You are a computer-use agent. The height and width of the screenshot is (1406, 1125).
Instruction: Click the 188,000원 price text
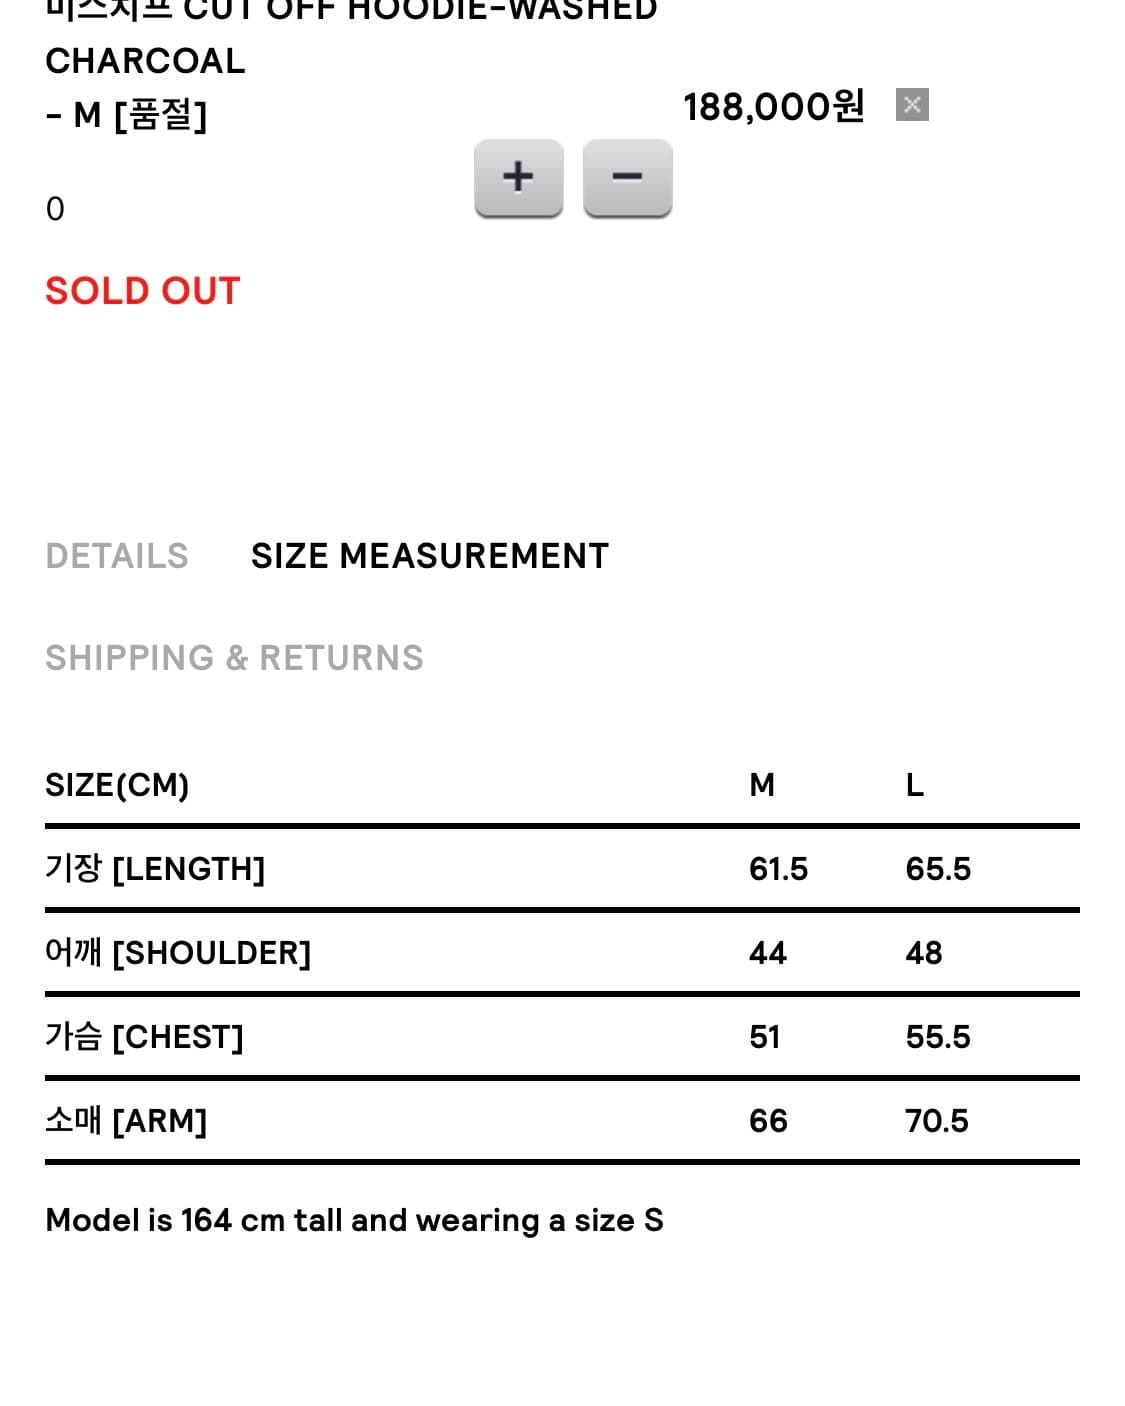click(x=773, y=106)
